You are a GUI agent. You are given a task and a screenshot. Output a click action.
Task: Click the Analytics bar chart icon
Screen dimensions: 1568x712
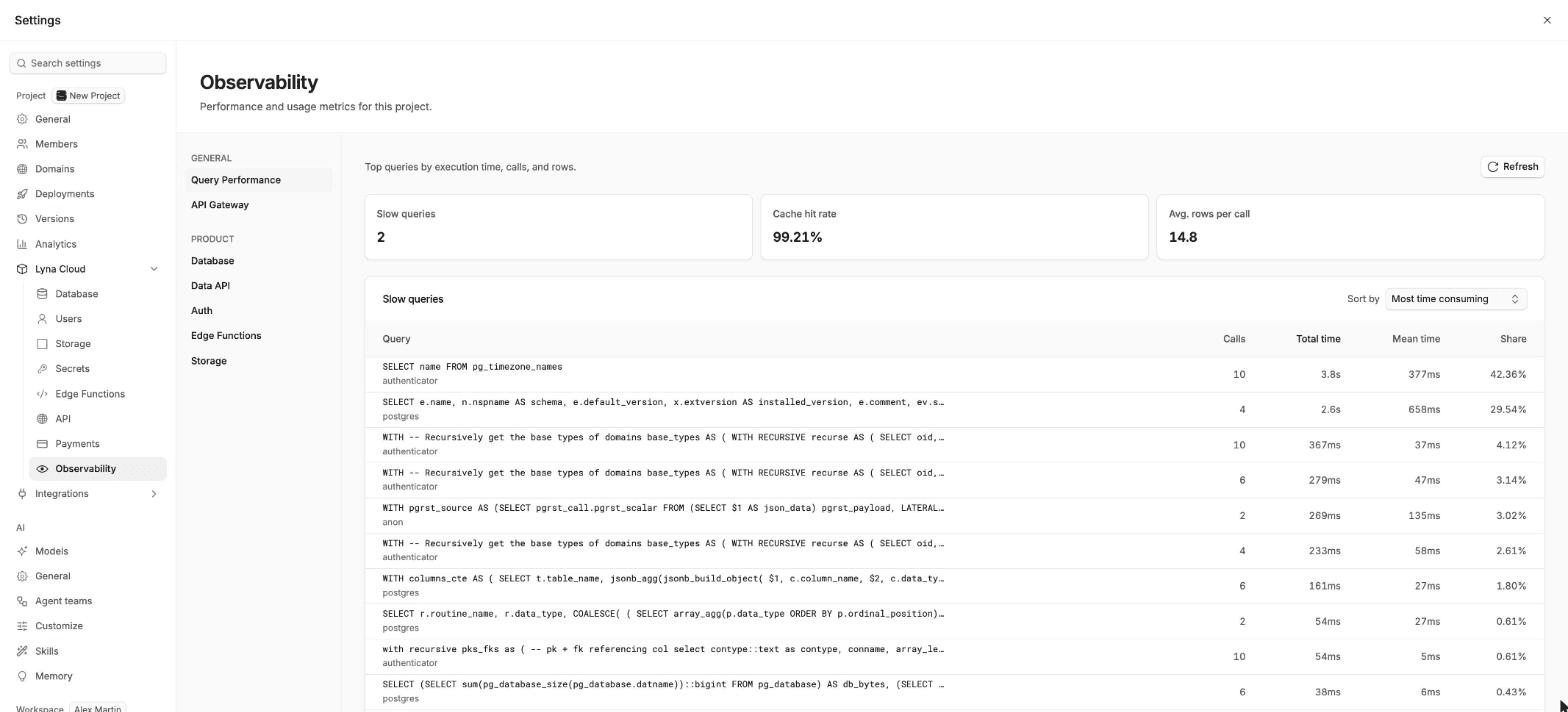22,244
